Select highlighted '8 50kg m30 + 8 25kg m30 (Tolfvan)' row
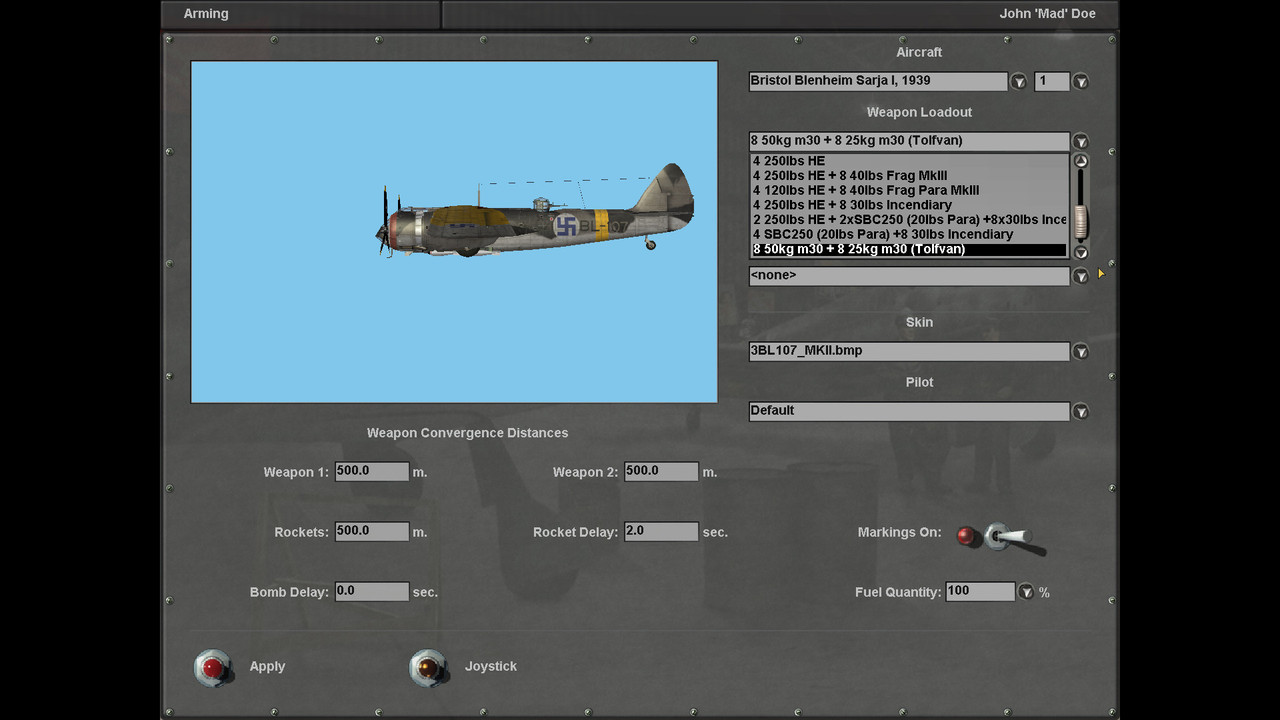The height and width of the screenshot is (720, 1280). tap(910, 249)
